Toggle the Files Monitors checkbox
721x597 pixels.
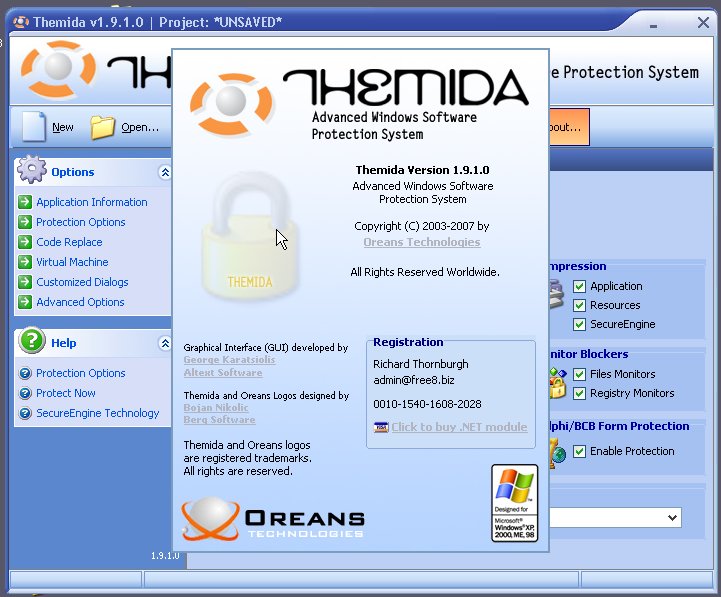[579, 374]
